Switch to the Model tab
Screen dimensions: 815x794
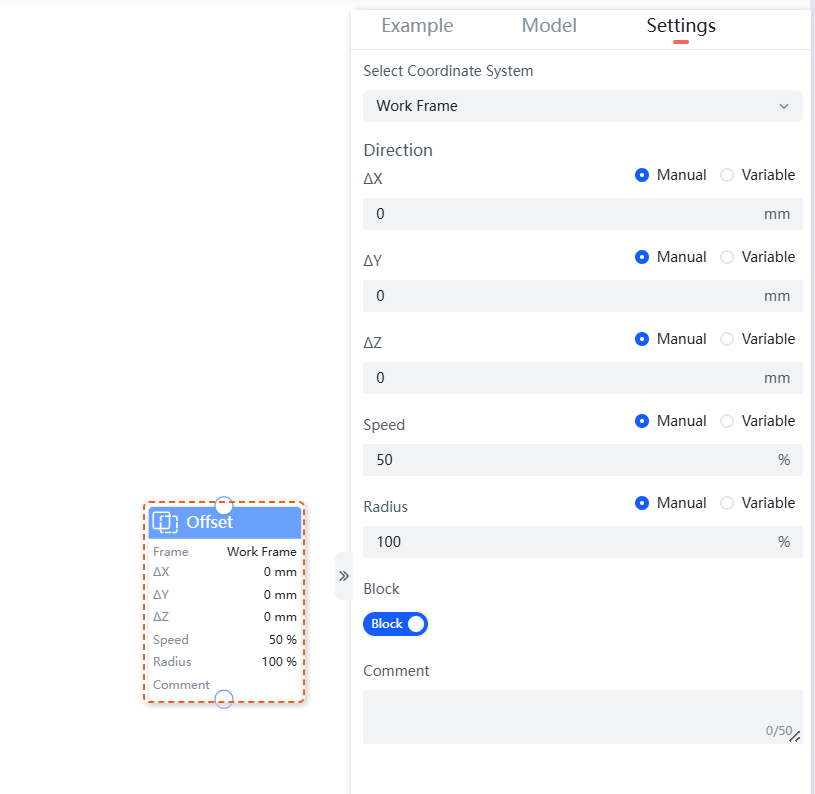click(x=549, y=26)
